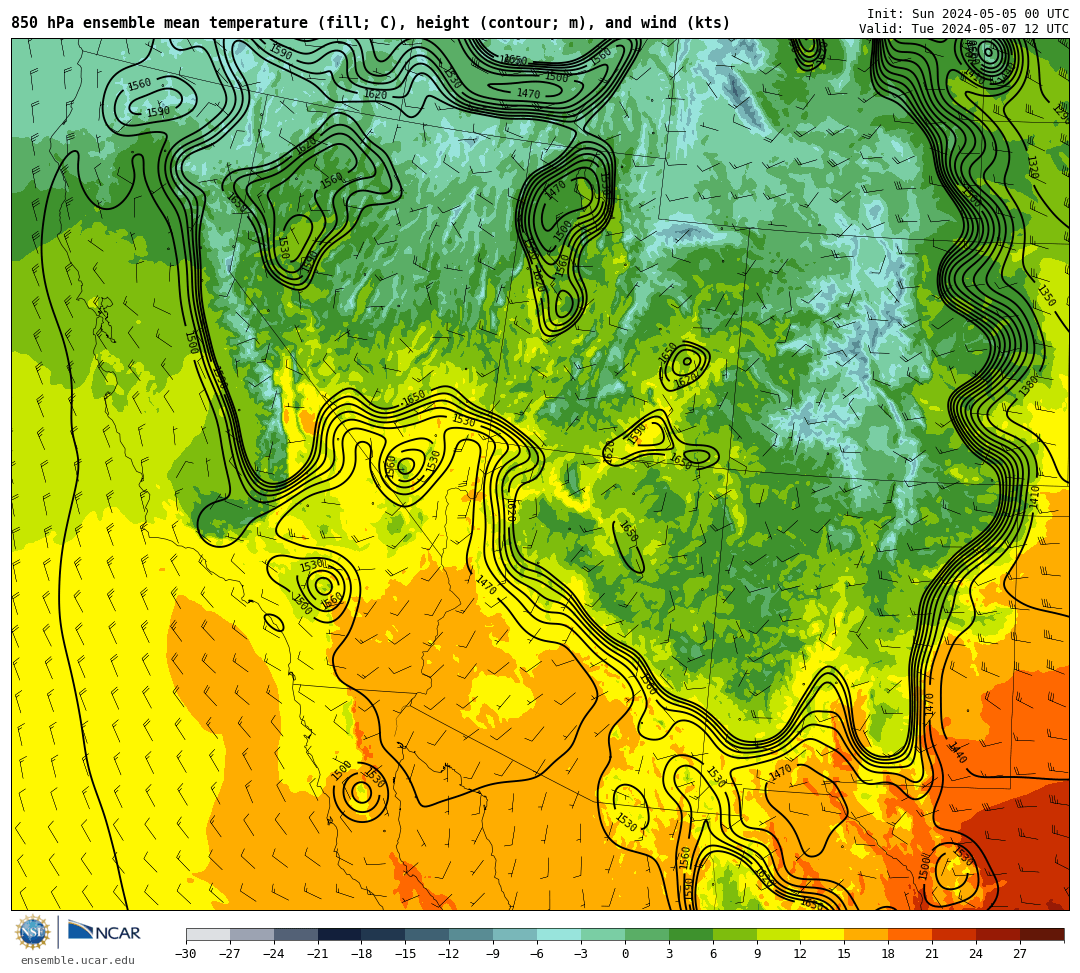Click the positive 9 colorbar tick label
The width and height of the screenshot is (1080, 973).
[757, 954]
